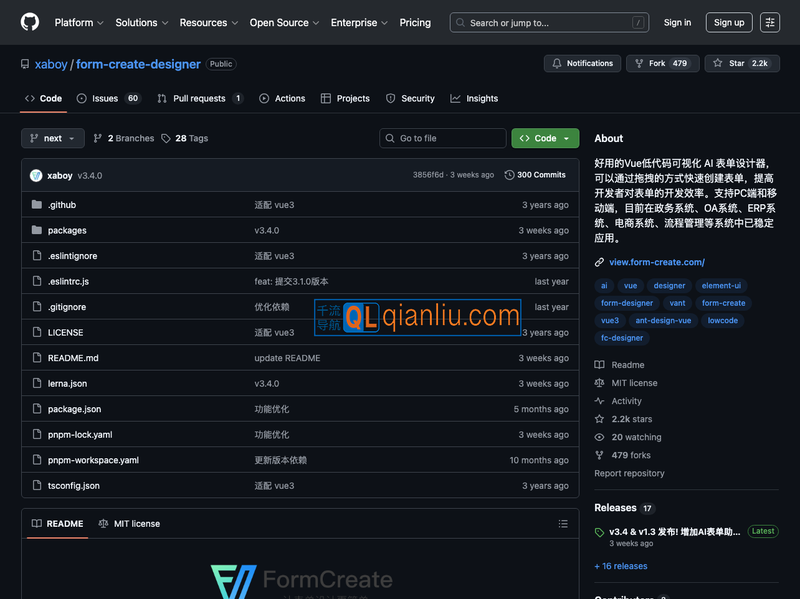Click the Sign up button
Viewport: 800px width, 599px height.
tap(729, 22)
